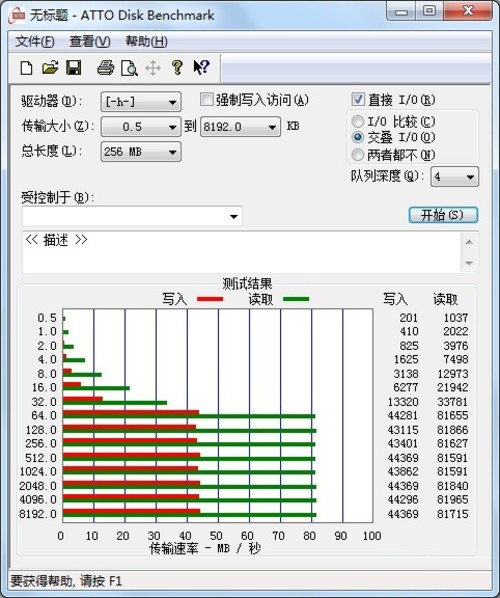Click the four-arrow move toolbar icon

pos(153,68)
